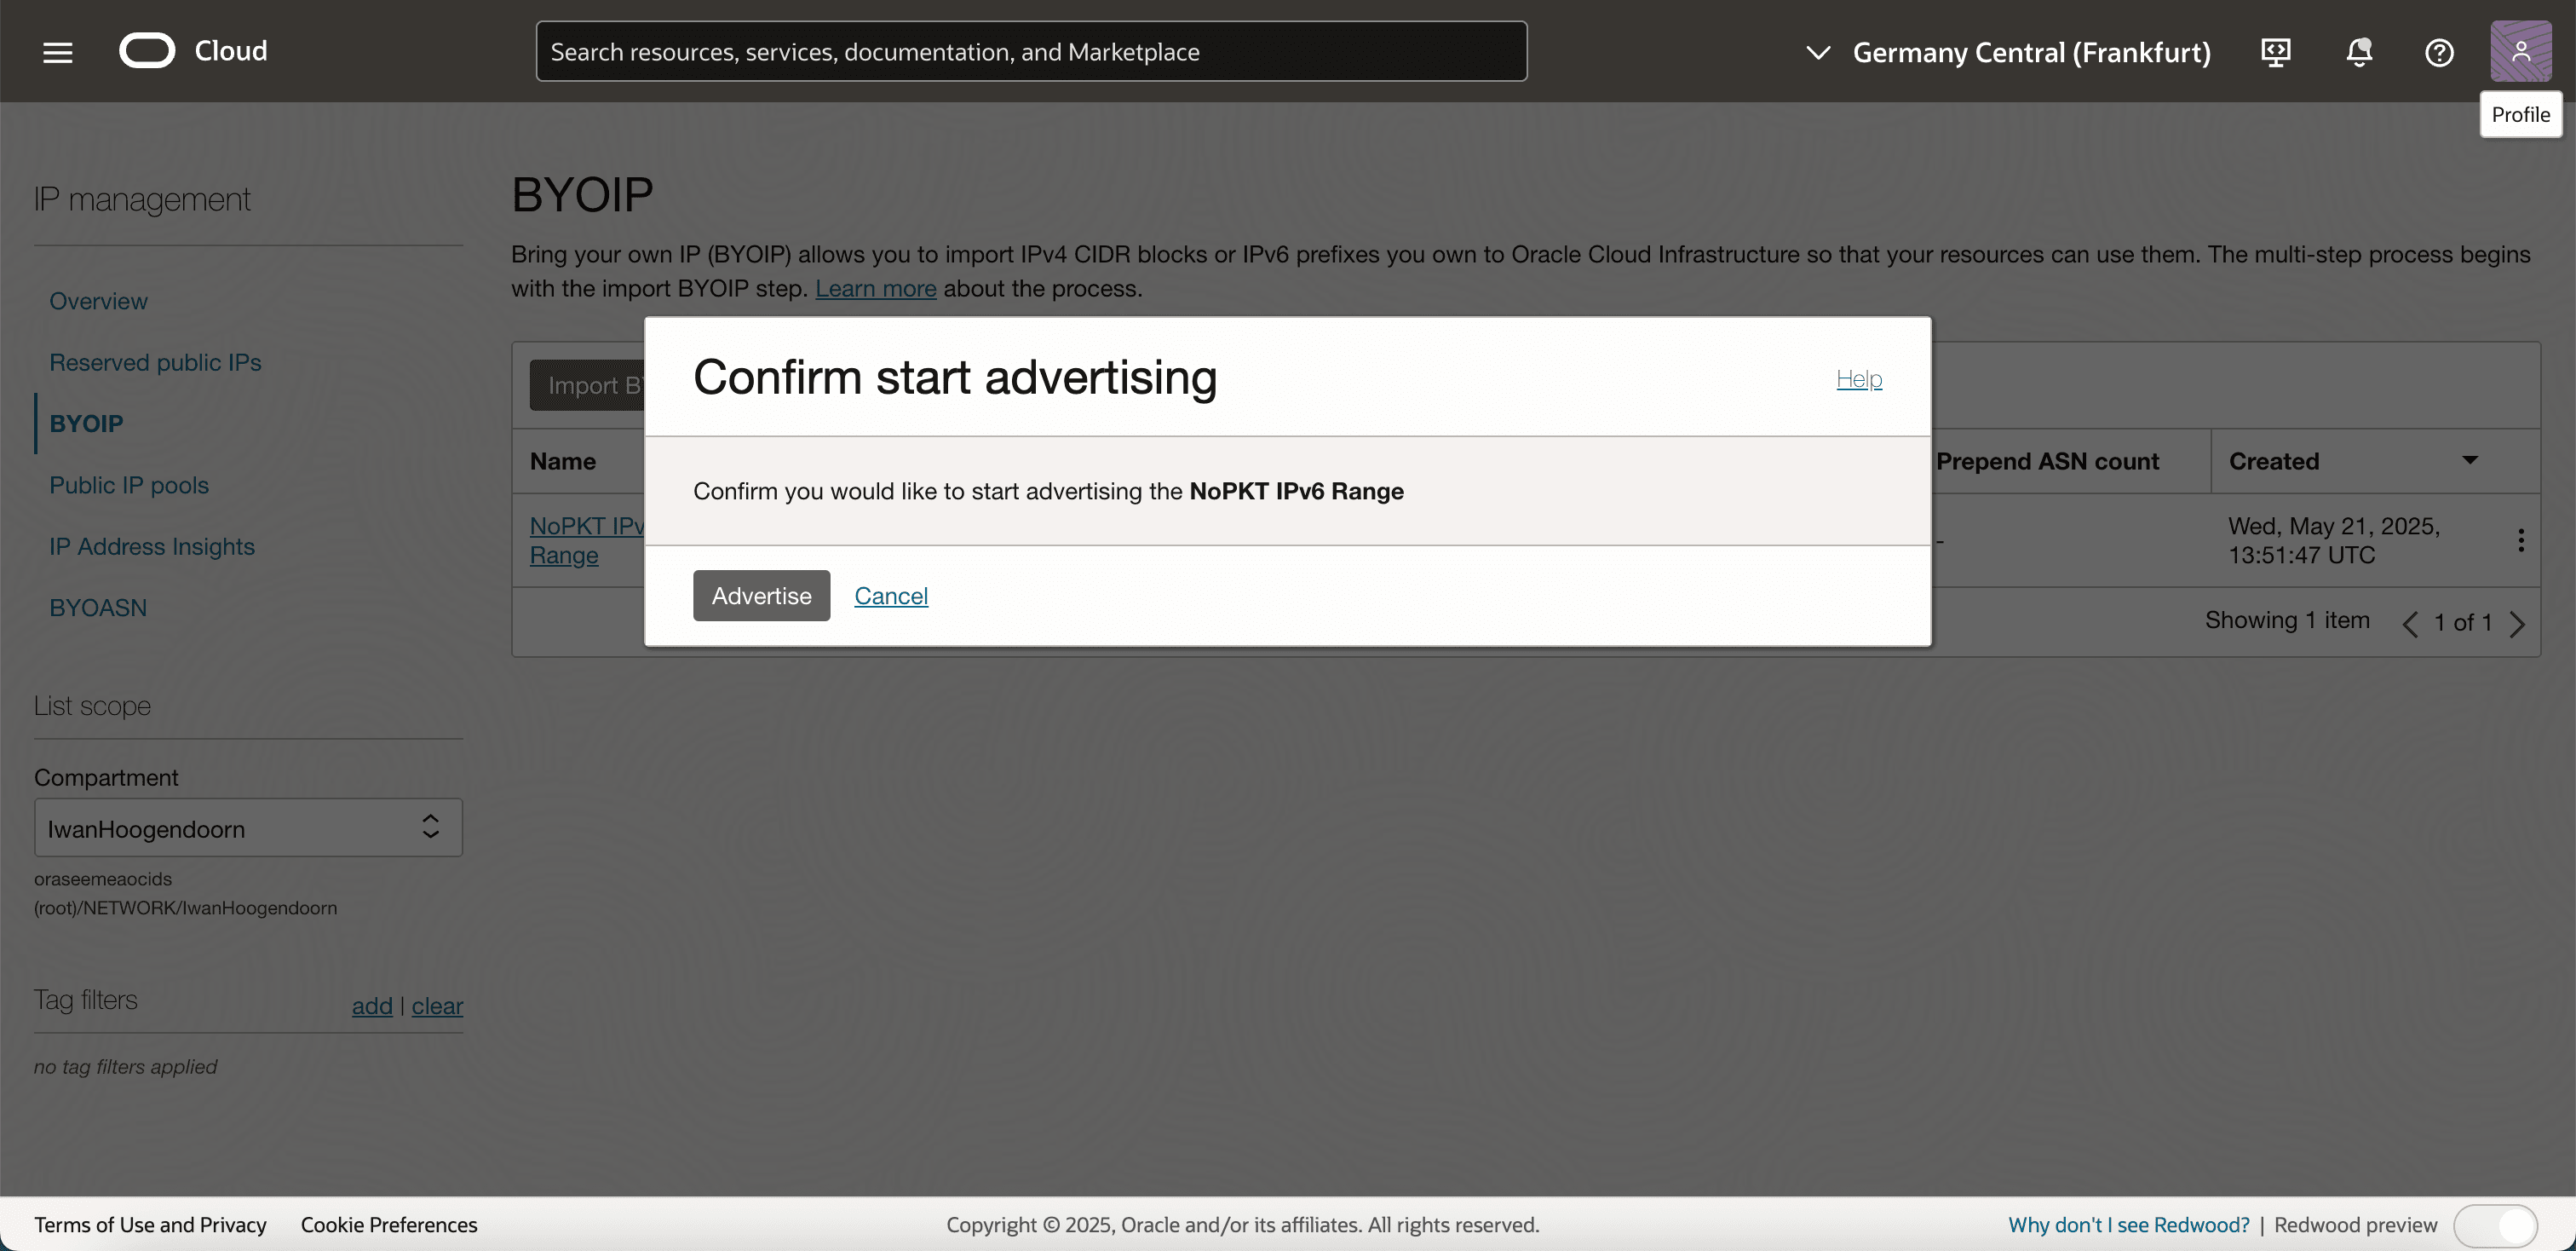Click add tag filters link
Image resolution: width=2576 pixels, height=1251 pixels.
tap(371, 1005)
